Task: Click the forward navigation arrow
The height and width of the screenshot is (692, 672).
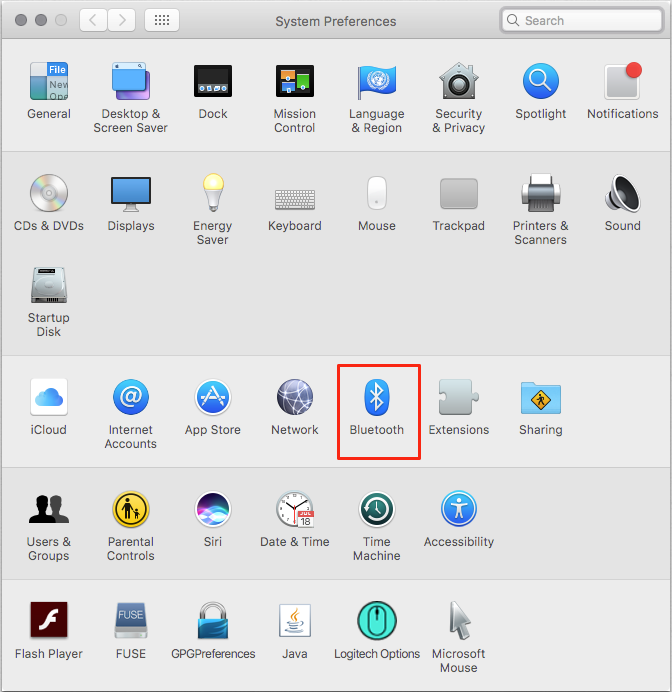Action: click(121, 20)
